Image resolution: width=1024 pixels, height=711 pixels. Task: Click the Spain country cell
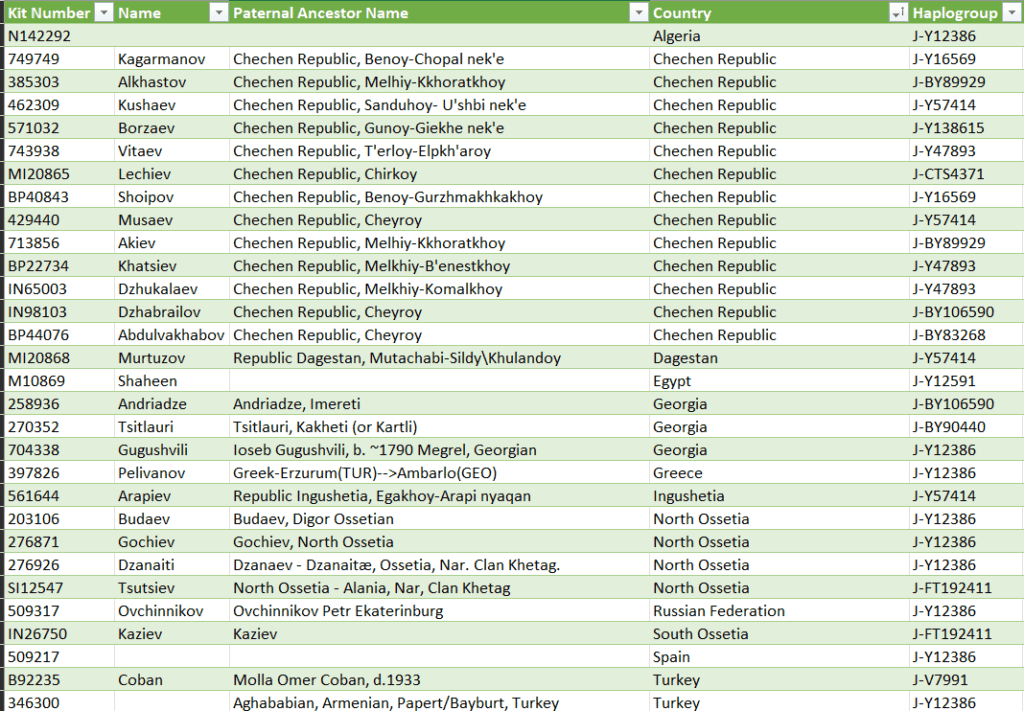click(x=671, y=657)
